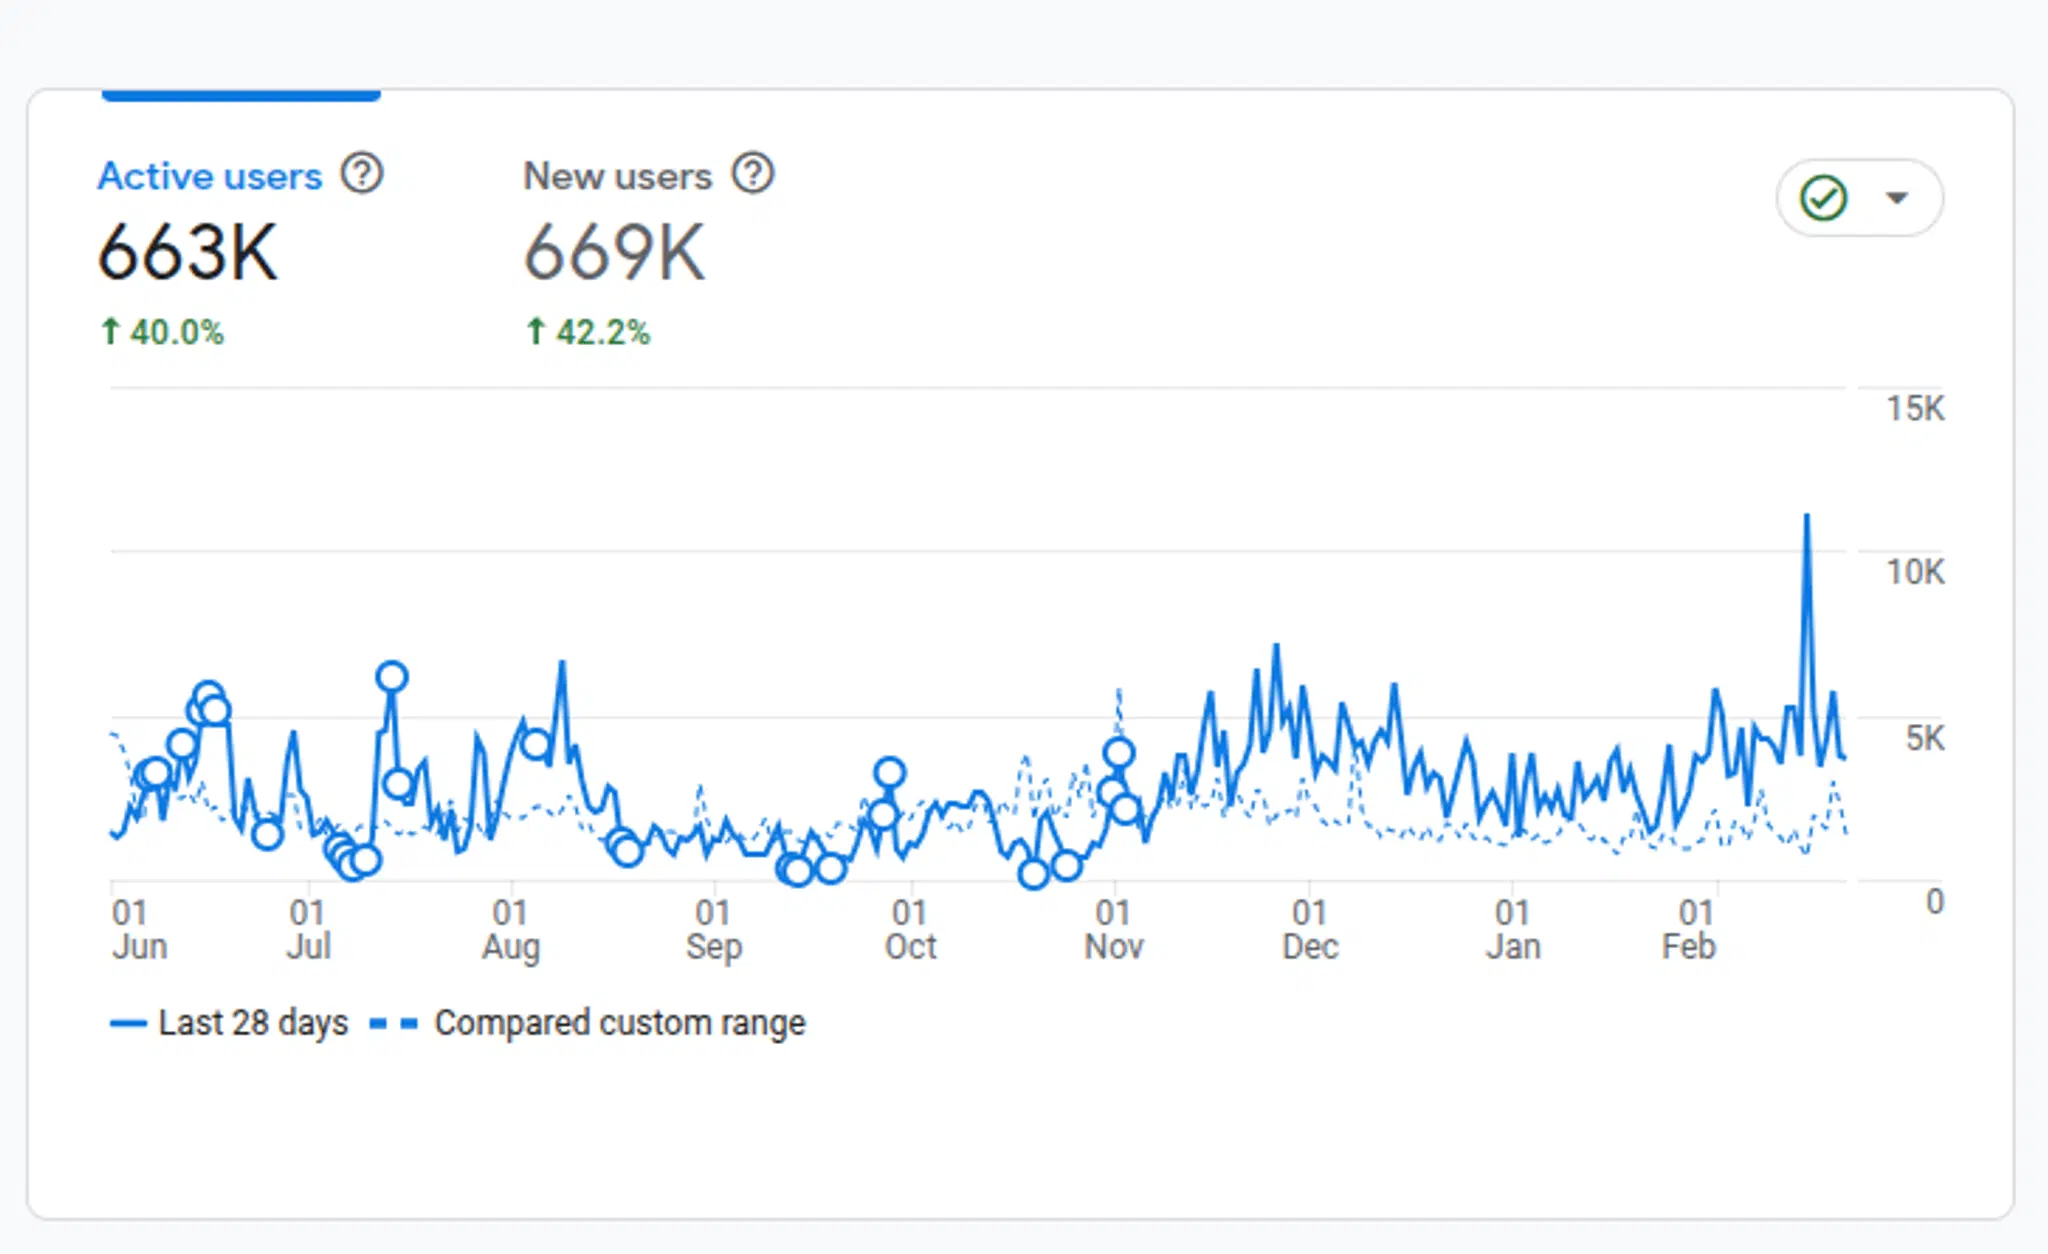Viewport: 2048px width, 1254px height.
Task: Click the solid line legend marker
Action: (127, 1022)
